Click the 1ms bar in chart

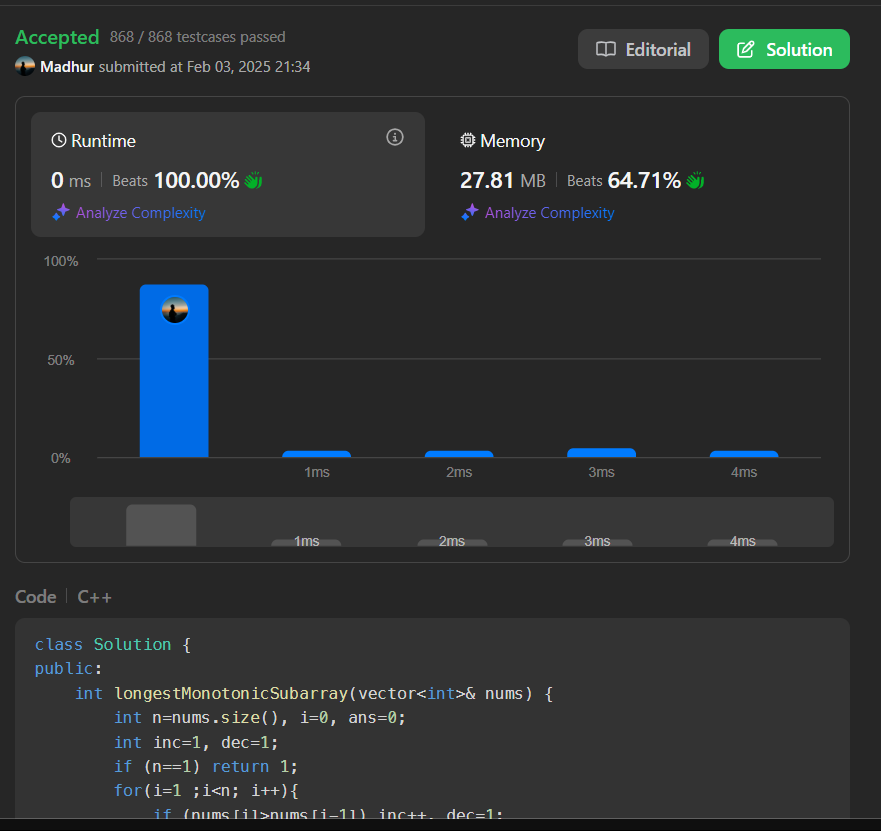[316, 454]
